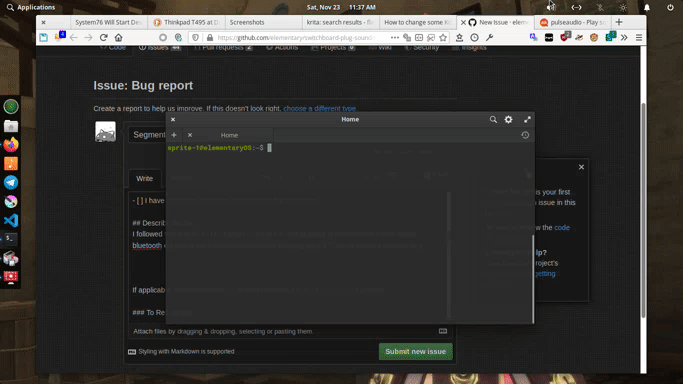Switch to System76 Will Start tab
Image resolution: width=683 pixels, height=384 pixels.
108,22
